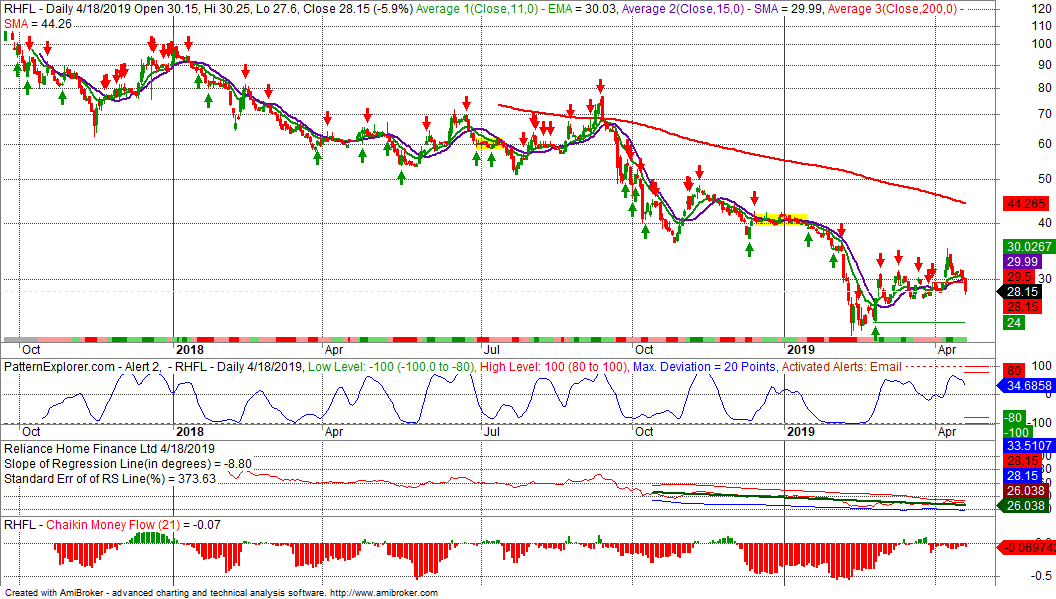Click the Slope of Regression Line = -8.80 text

[x=127, y=464]
